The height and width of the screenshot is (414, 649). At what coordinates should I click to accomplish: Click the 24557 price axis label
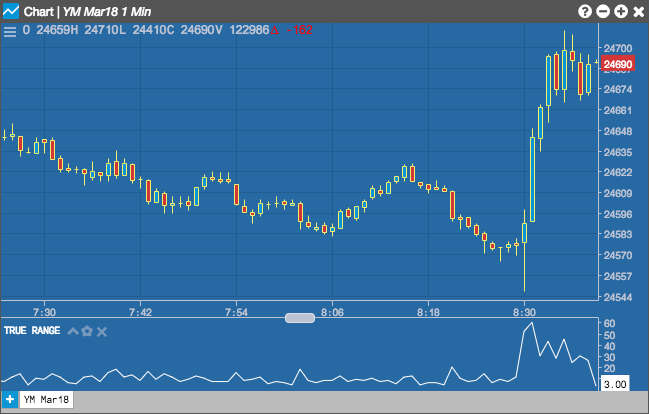pos(618,276)
